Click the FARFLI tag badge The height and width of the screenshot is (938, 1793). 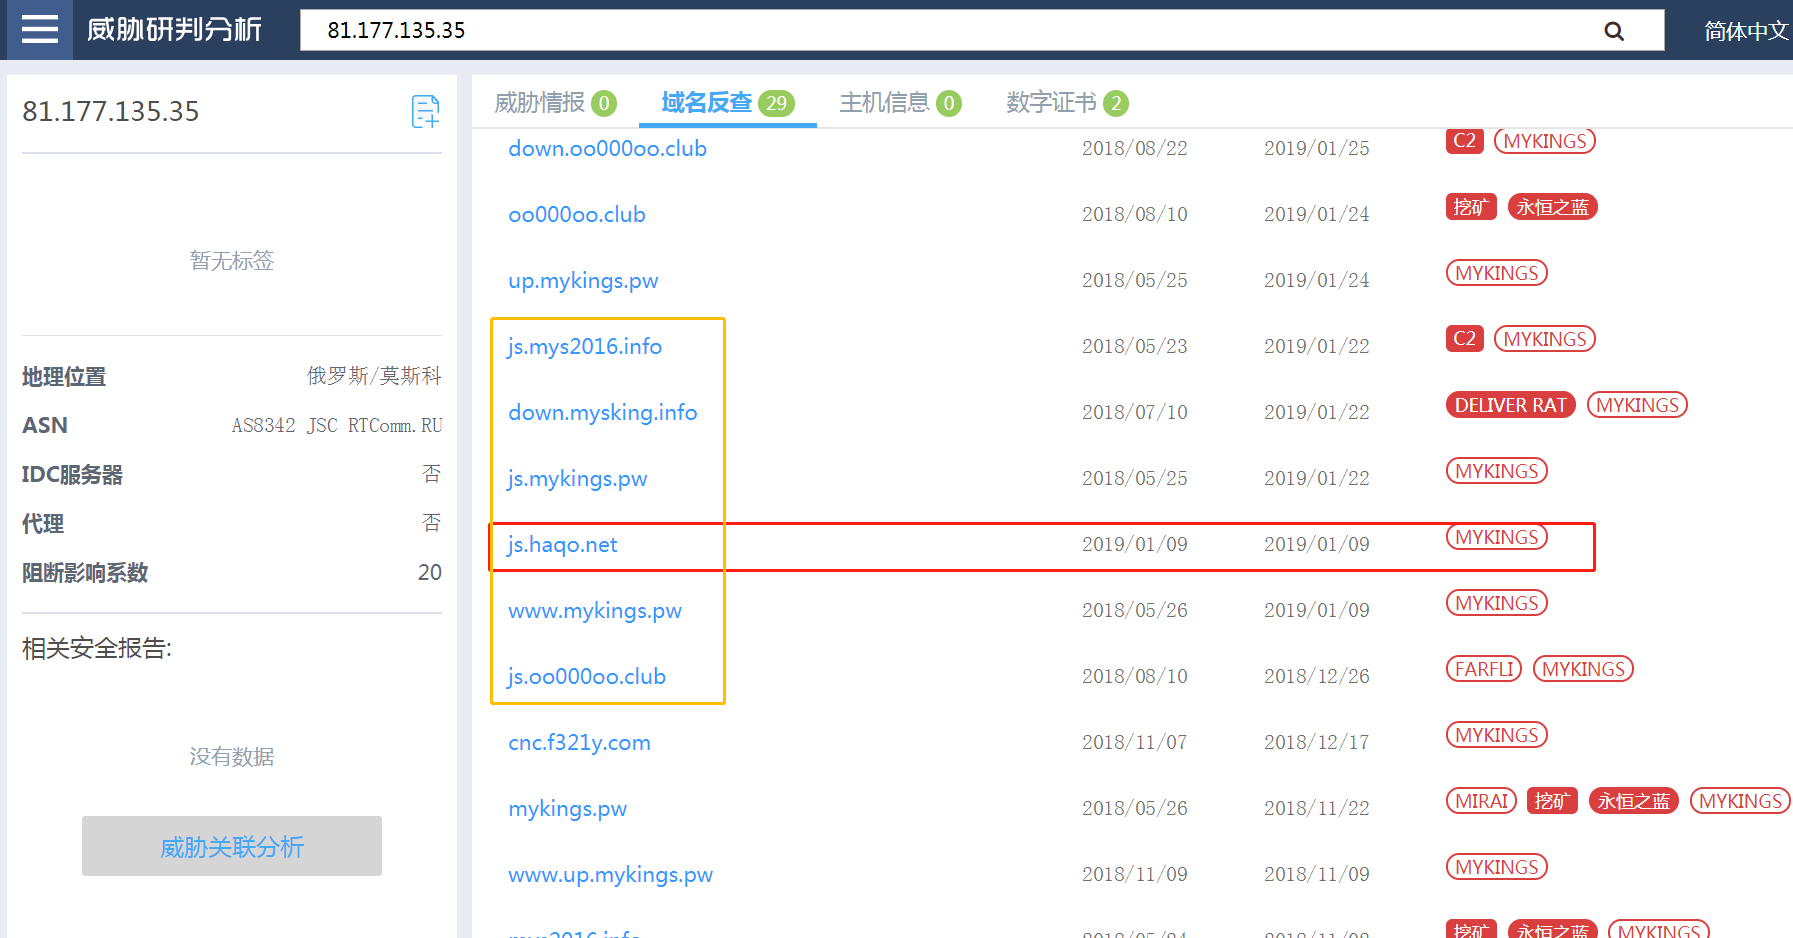pos(1483,669)
